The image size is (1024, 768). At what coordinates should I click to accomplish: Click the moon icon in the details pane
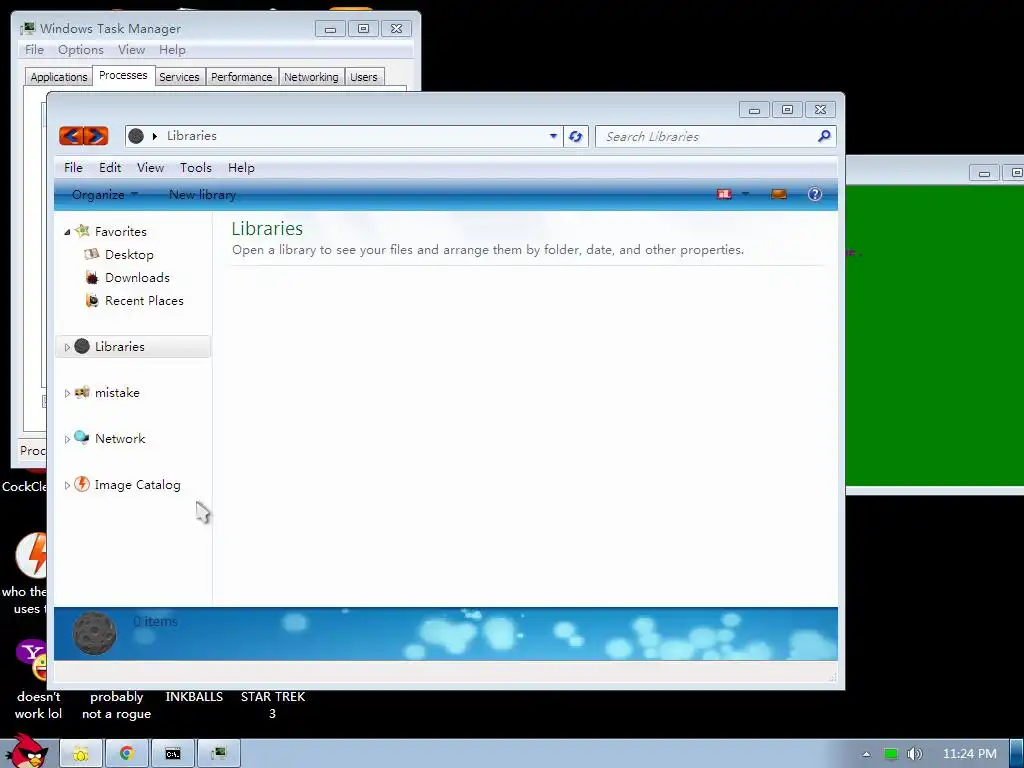95,633
